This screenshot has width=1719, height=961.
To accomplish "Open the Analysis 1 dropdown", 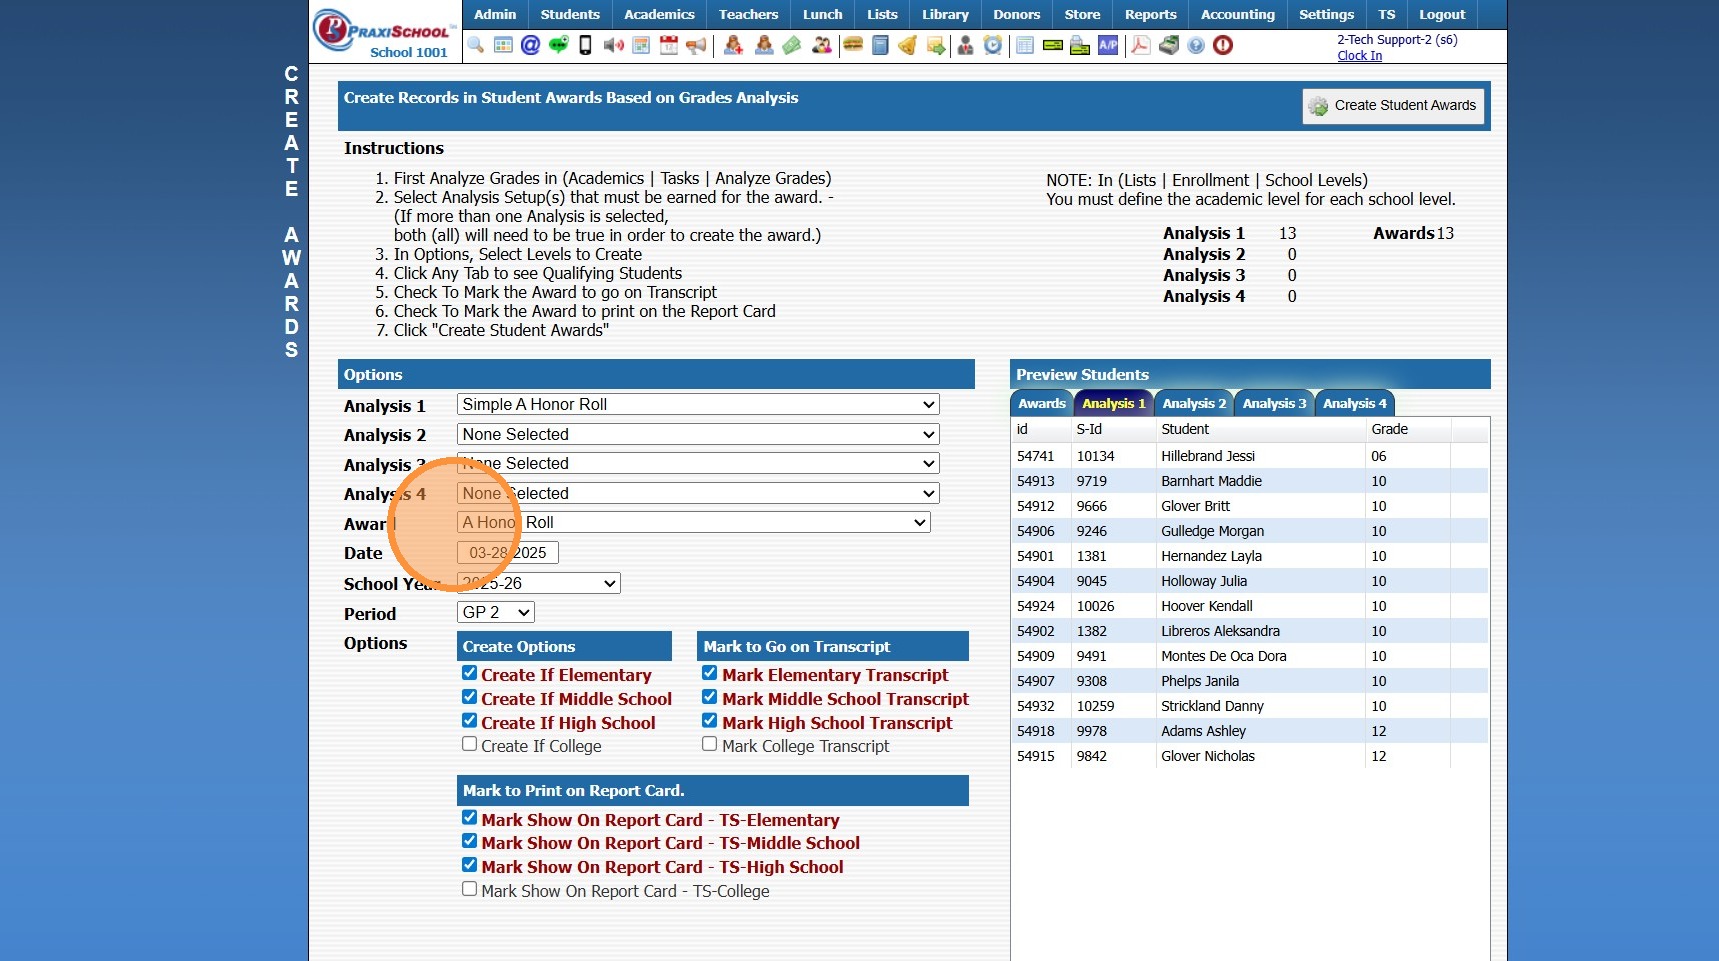I will (x=697, y=404).
